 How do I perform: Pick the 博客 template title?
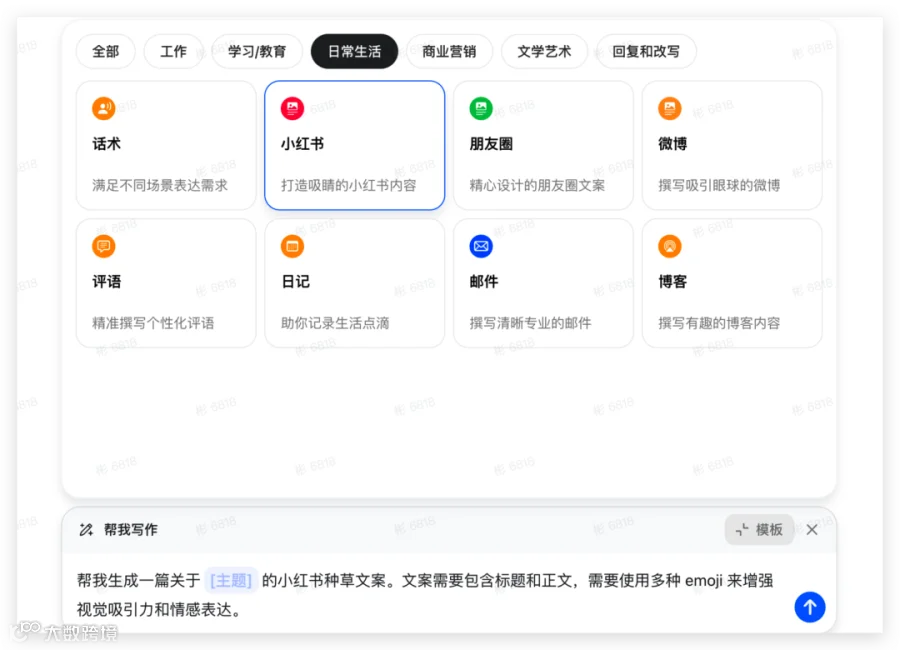(x=673, y=281)
